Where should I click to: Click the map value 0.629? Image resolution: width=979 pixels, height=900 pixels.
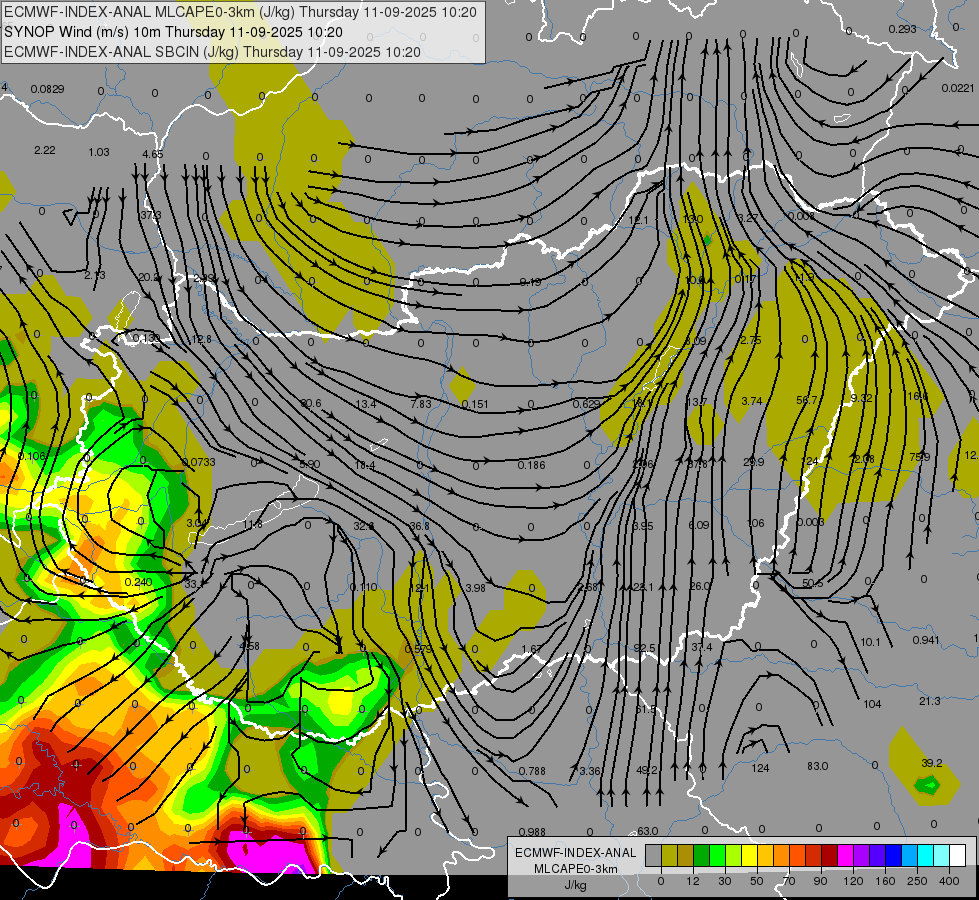[586, 404]
